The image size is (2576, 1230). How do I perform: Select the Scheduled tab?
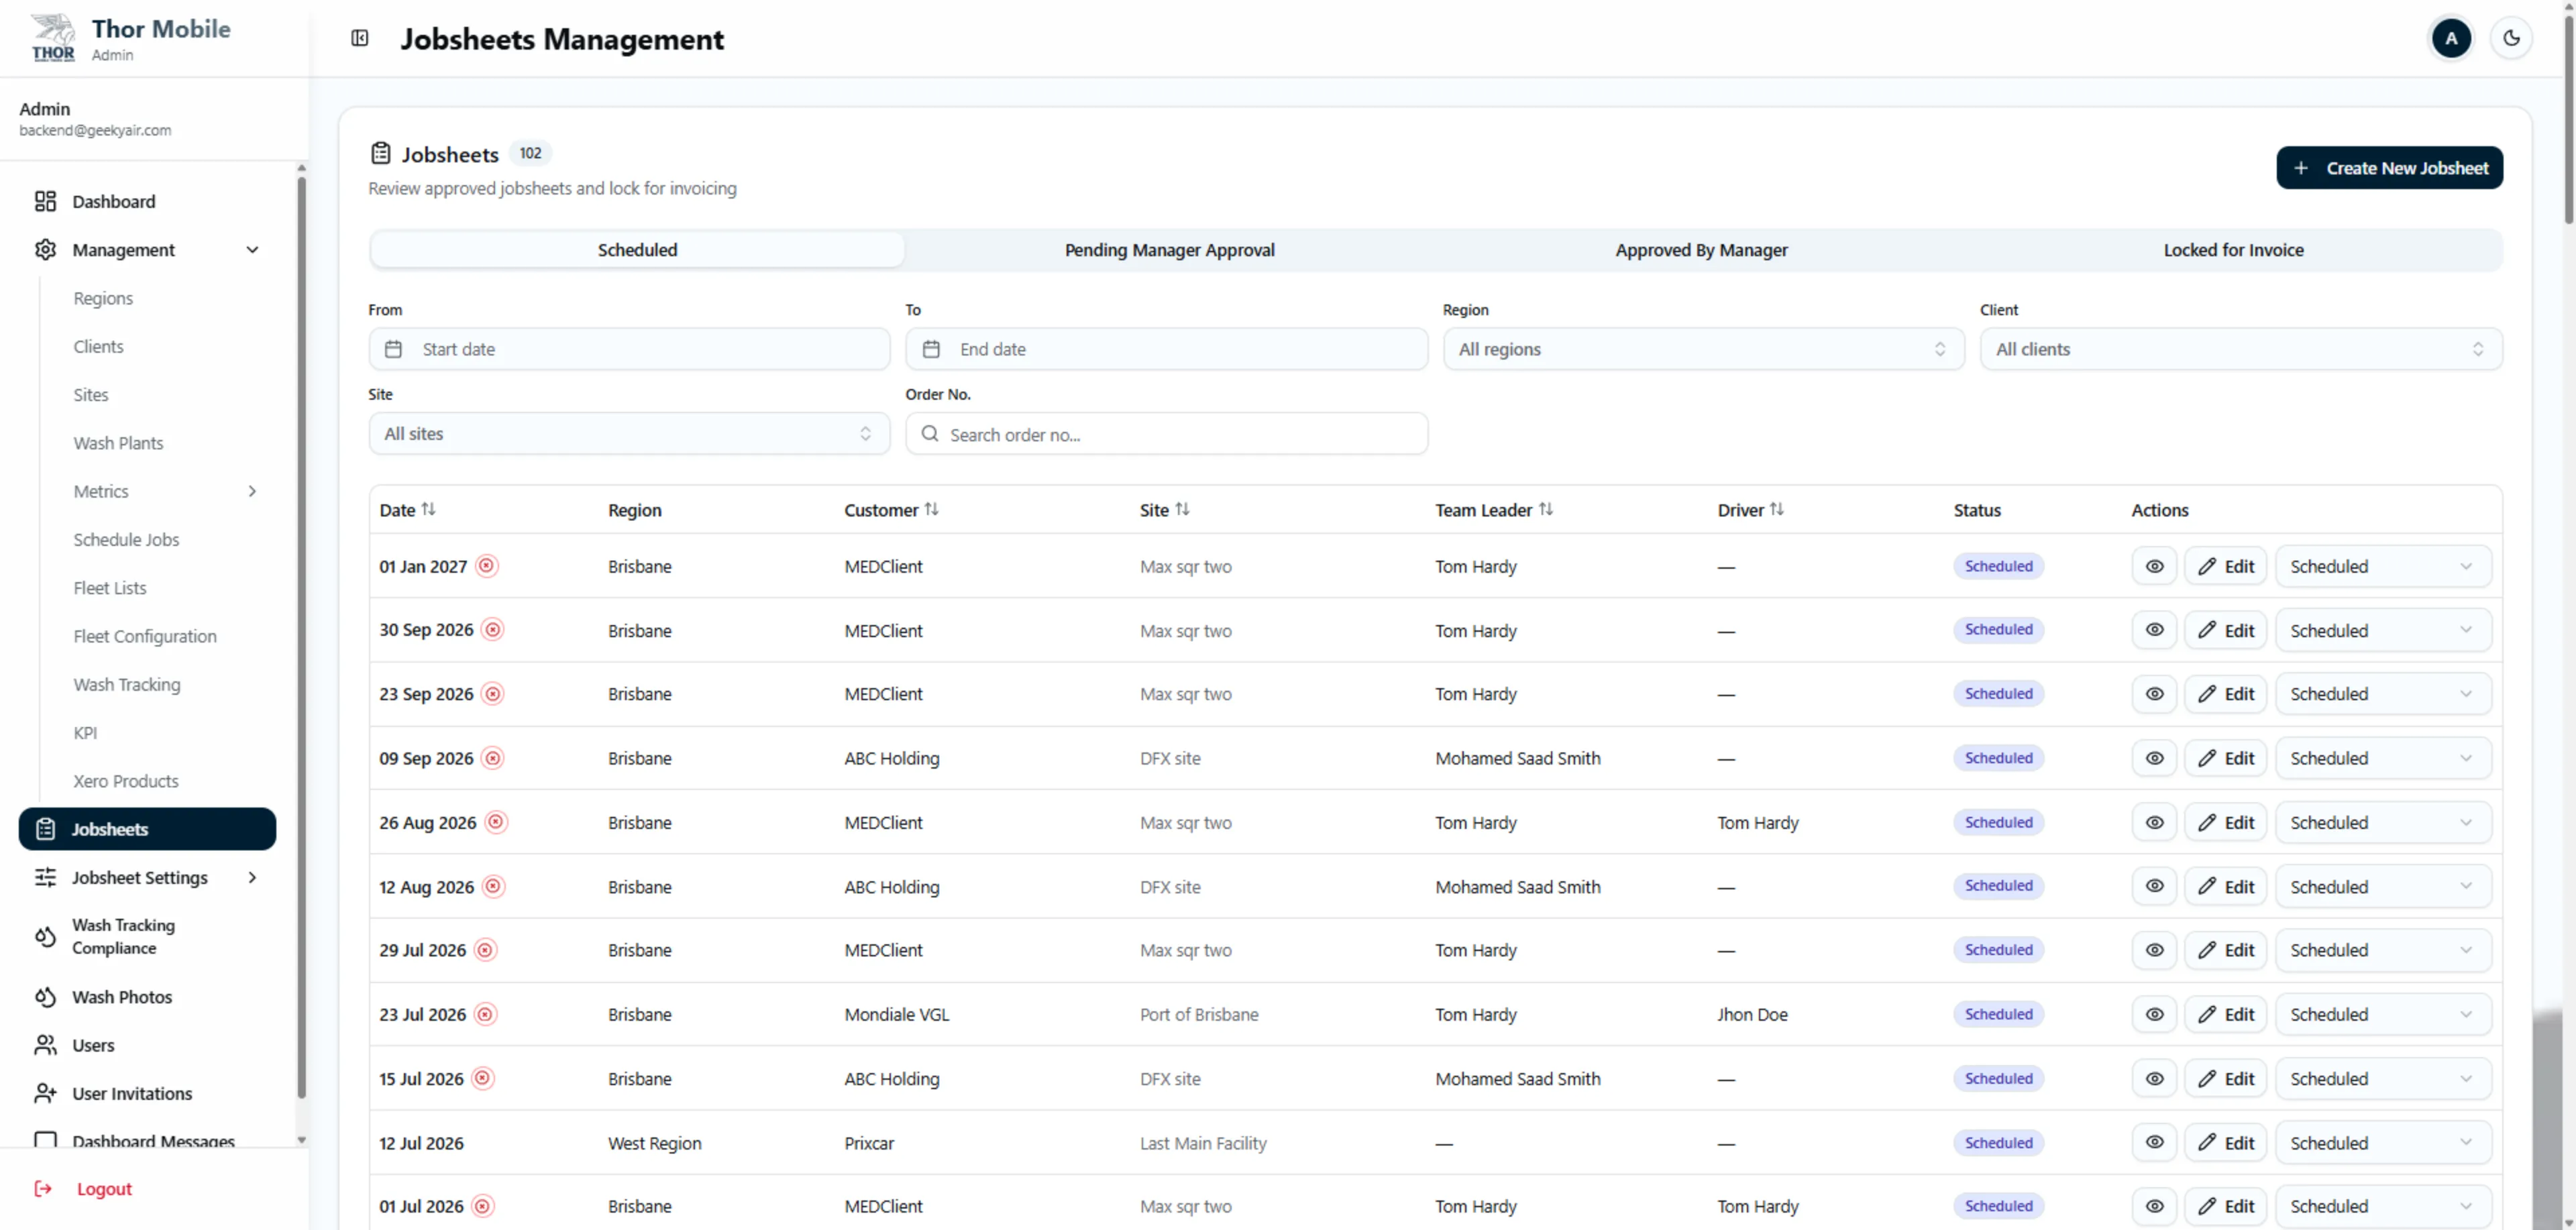point(637,250)
